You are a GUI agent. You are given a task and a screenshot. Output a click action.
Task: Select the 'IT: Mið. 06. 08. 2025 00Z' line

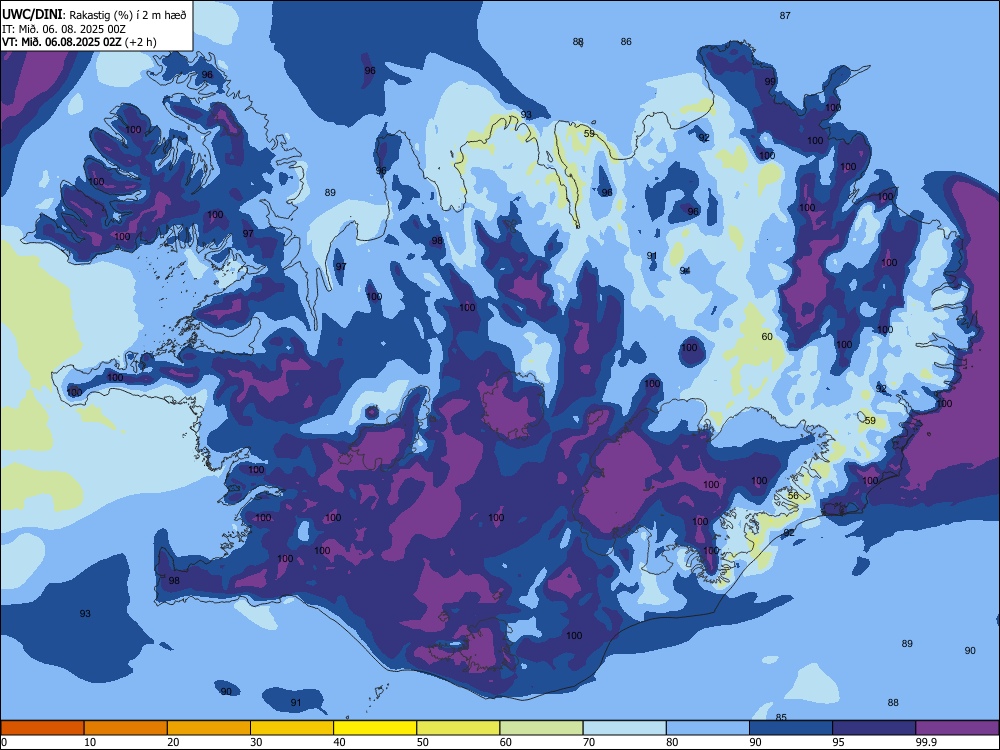point(64,29)
